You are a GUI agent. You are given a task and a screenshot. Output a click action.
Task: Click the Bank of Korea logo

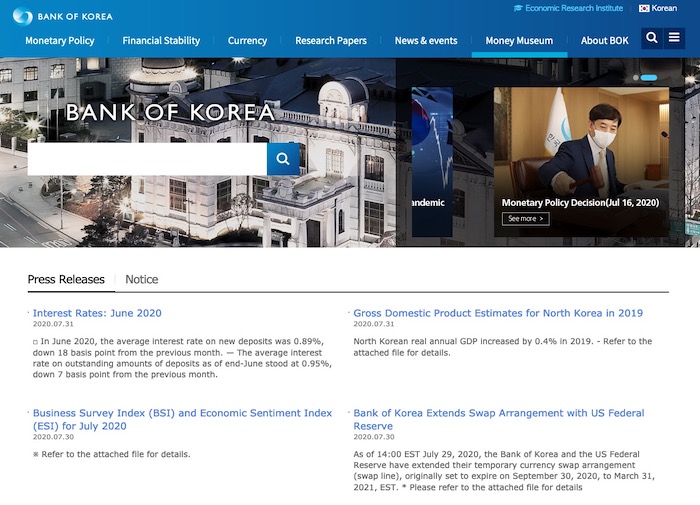coord(62,17)
